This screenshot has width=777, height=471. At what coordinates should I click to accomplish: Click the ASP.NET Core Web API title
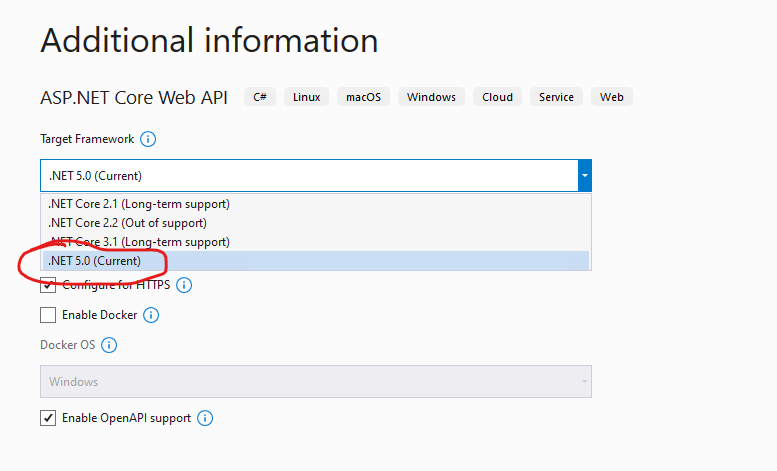(134, 98)
